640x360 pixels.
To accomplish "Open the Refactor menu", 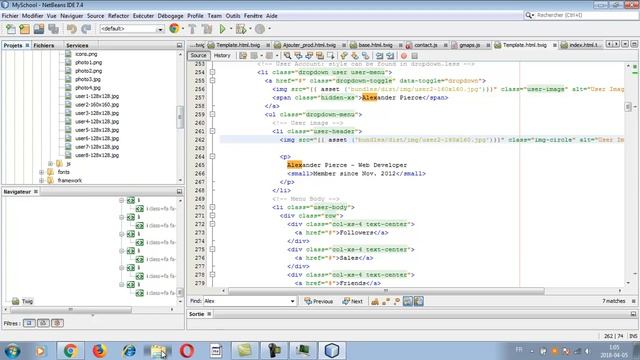I will coord(118,16).
